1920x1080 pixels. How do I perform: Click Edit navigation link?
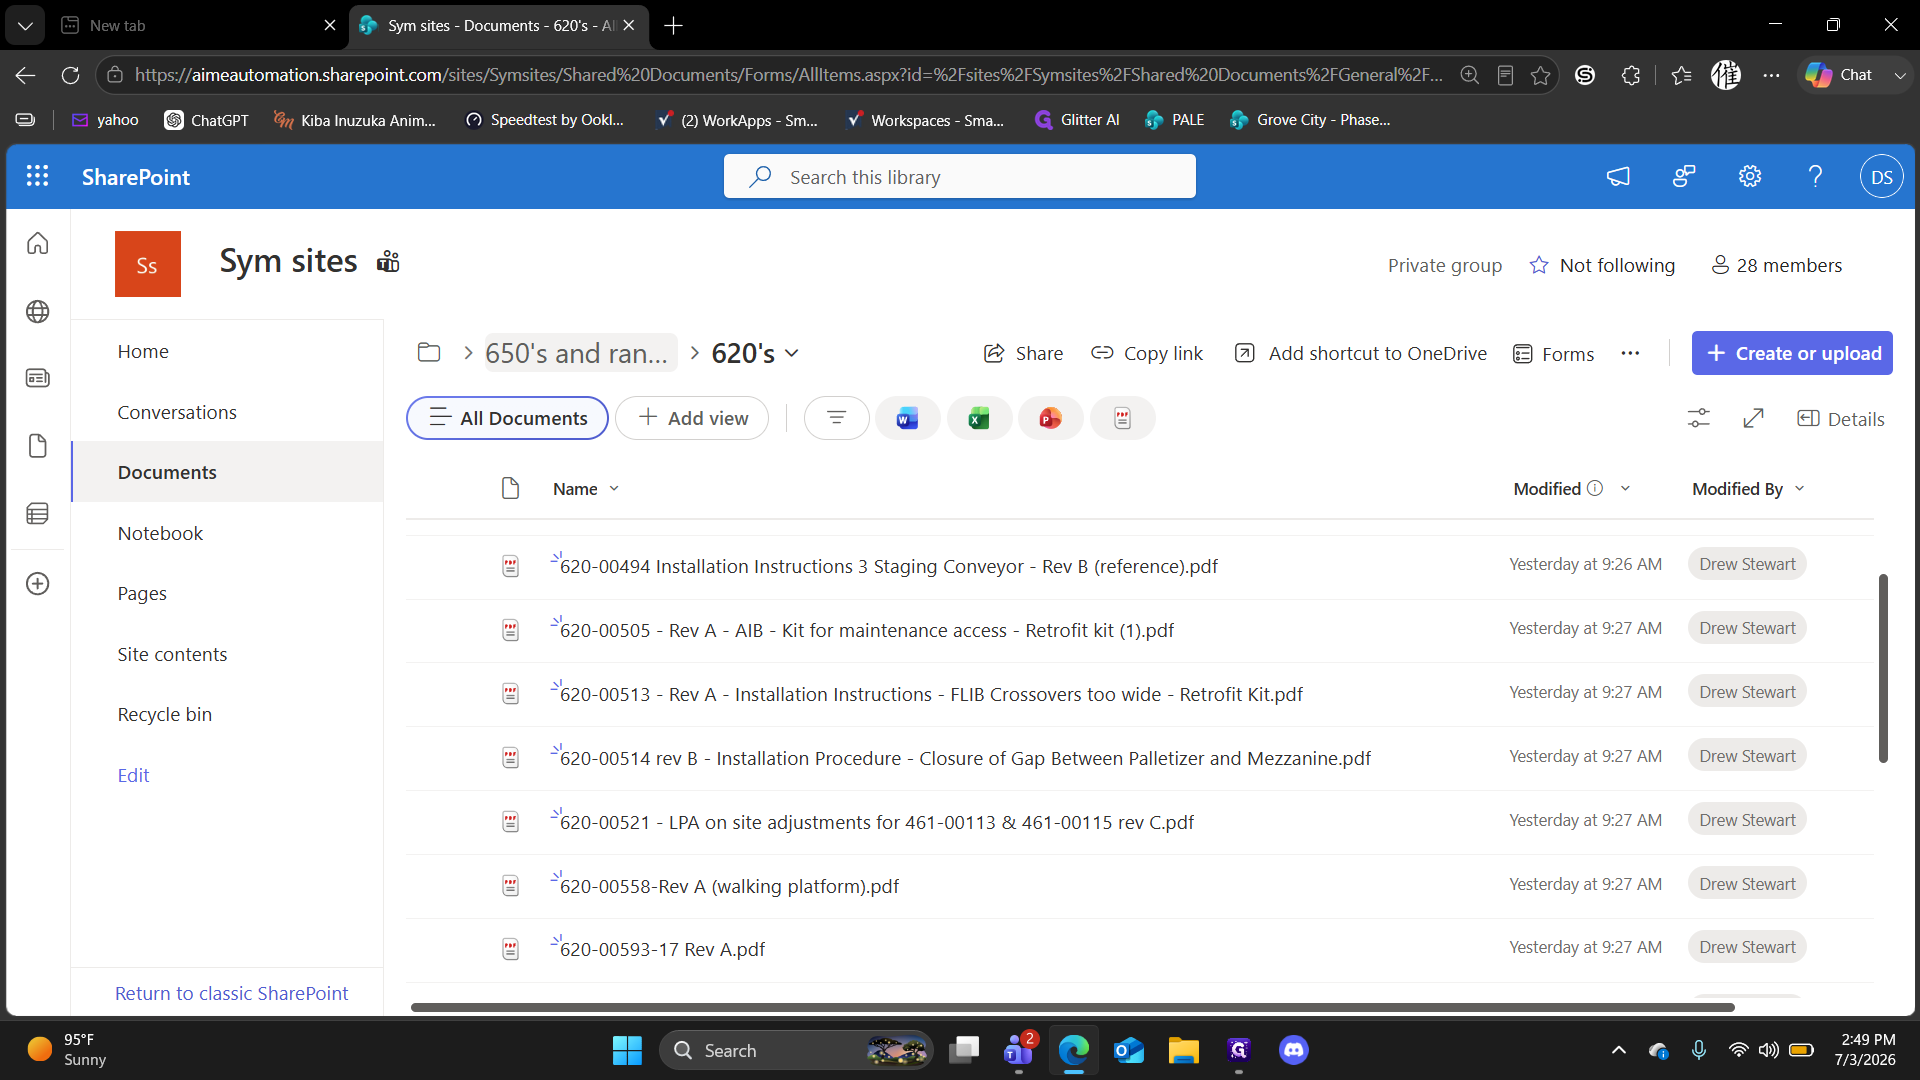[133, 775]
